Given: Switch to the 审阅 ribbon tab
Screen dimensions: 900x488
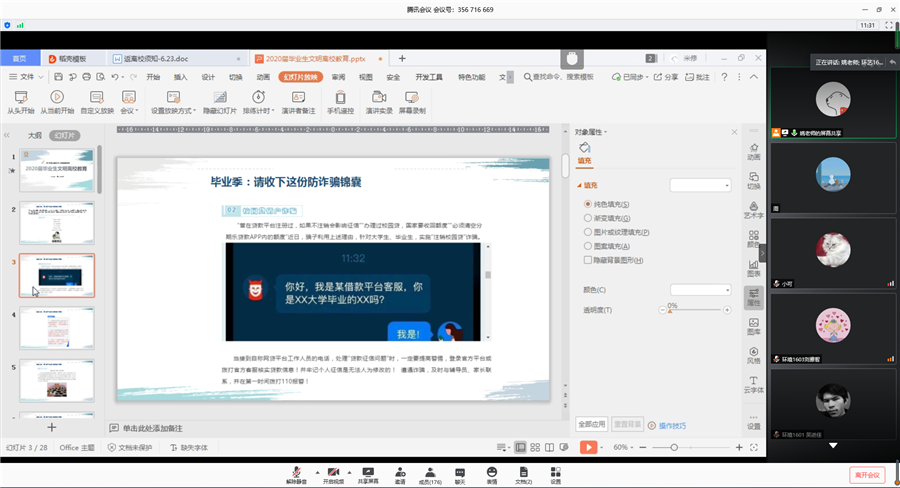Looking at the screenshot, I should click(339, 77).
